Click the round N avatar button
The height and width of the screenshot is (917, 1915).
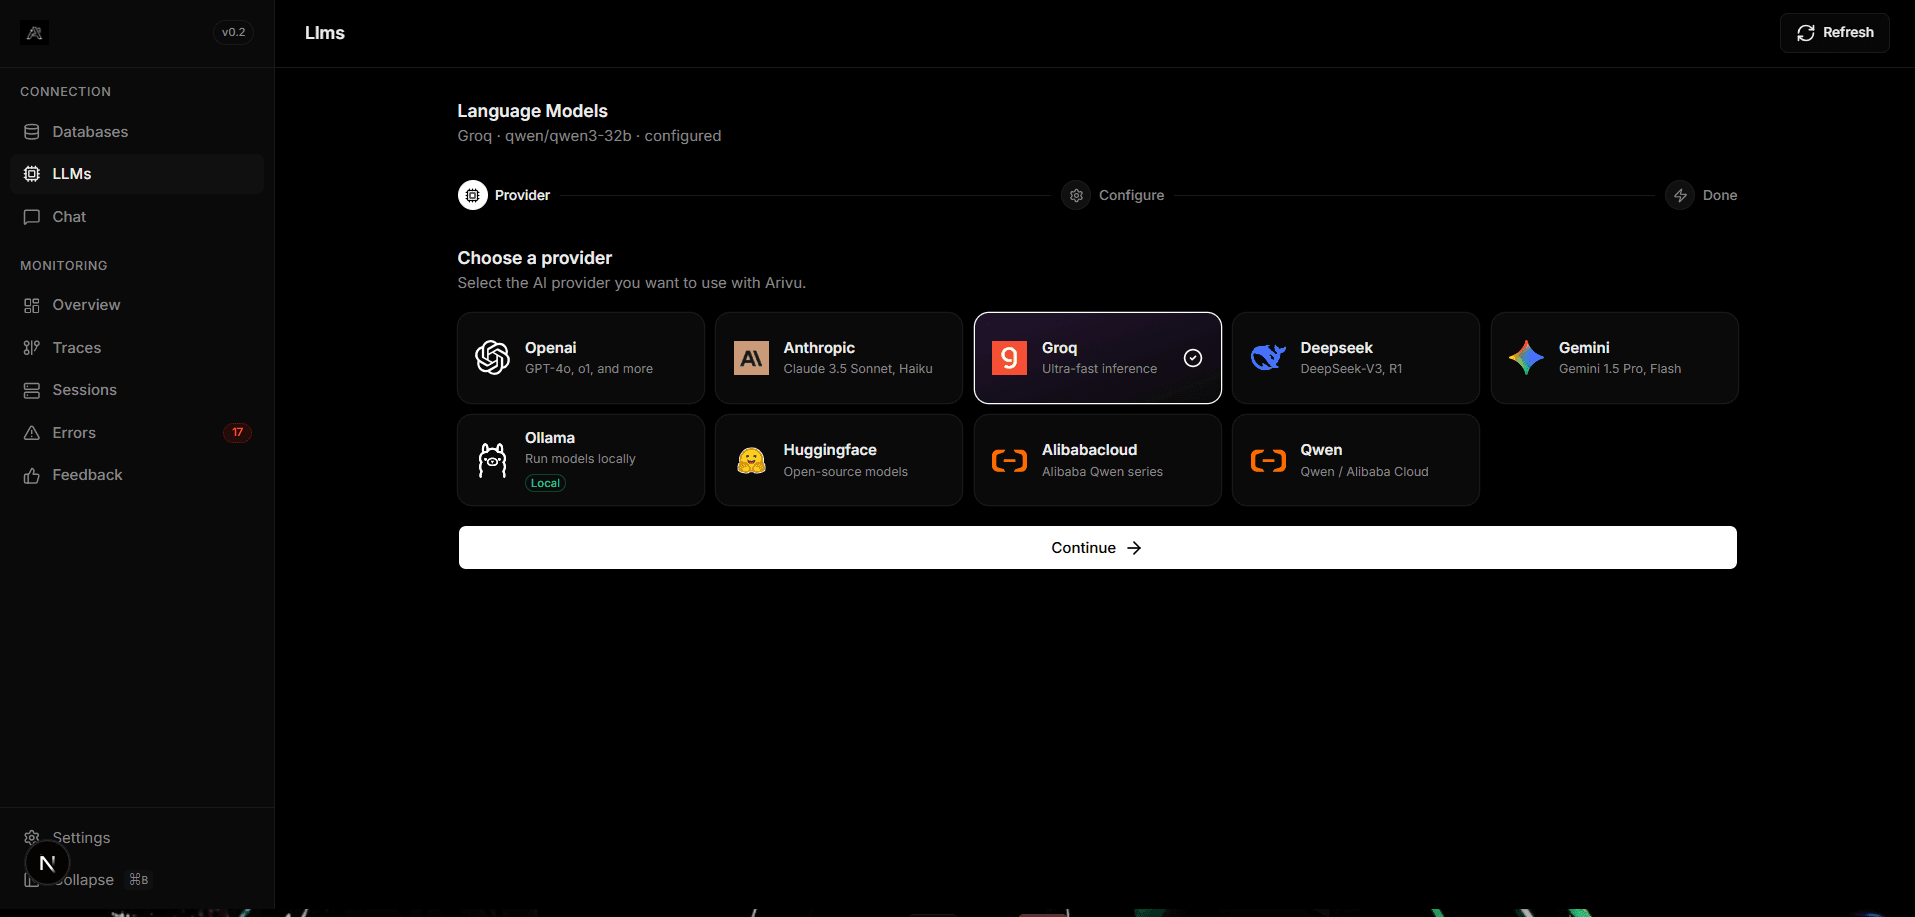(47, 863)
